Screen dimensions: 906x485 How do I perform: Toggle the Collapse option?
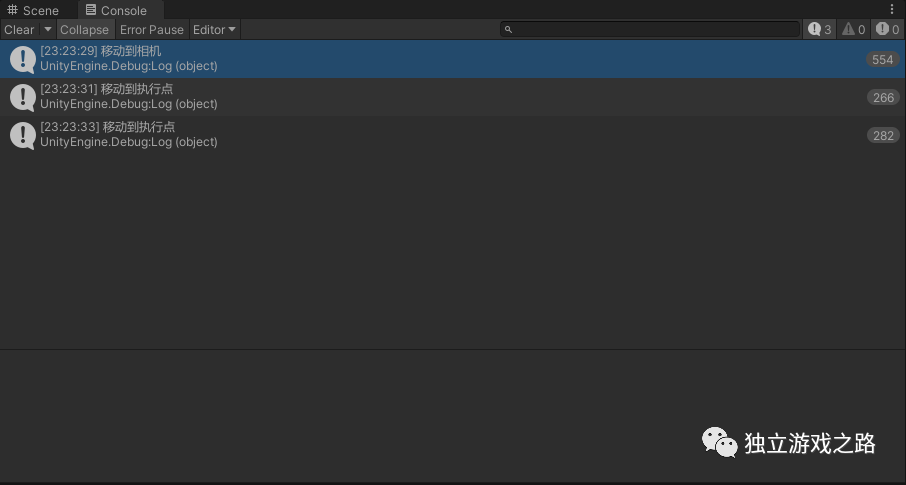coord(84,29)
